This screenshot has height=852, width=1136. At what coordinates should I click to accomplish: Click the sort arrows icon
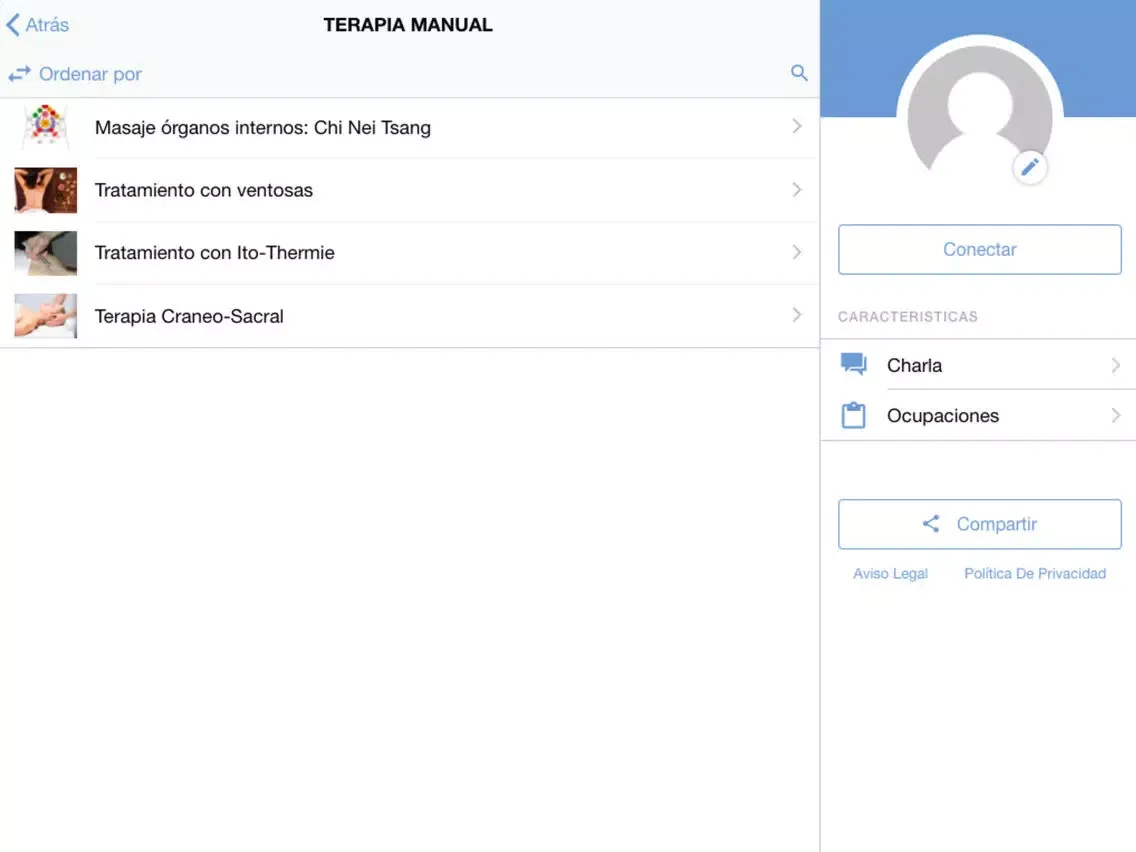click(20, 74)
